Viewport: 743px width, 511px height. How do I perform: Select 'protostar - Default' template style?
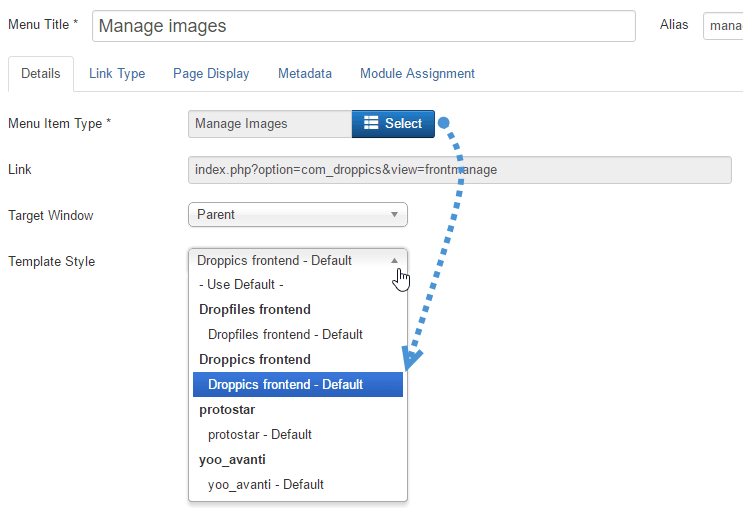[x=260, y=435]
